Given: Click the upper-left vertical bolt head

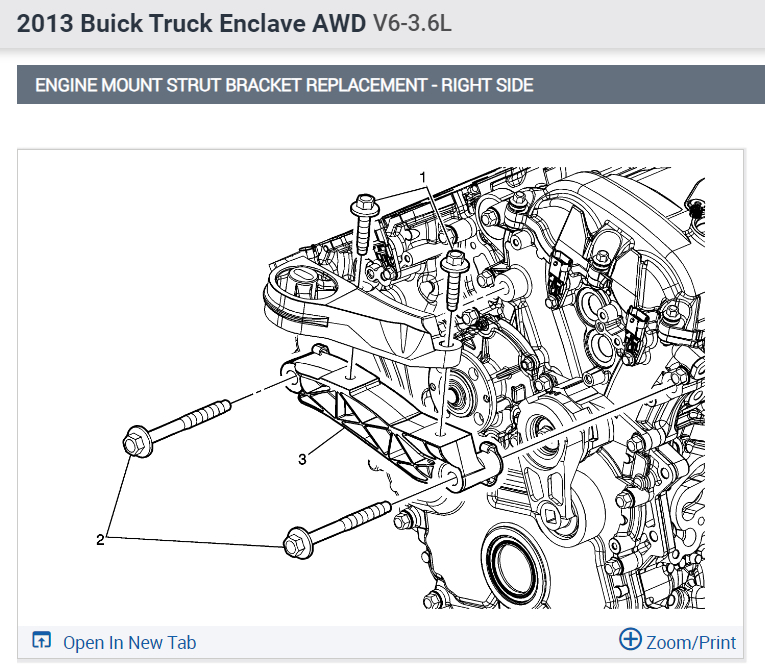Looking at the screenshot, I should [x=364, y=205].
